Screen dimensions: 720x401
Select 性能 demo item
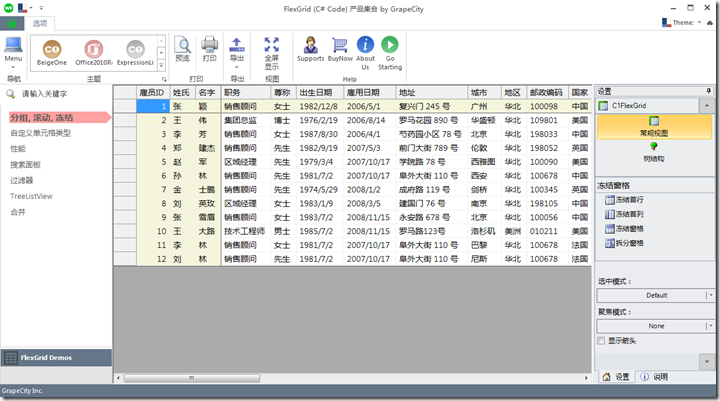18,149
